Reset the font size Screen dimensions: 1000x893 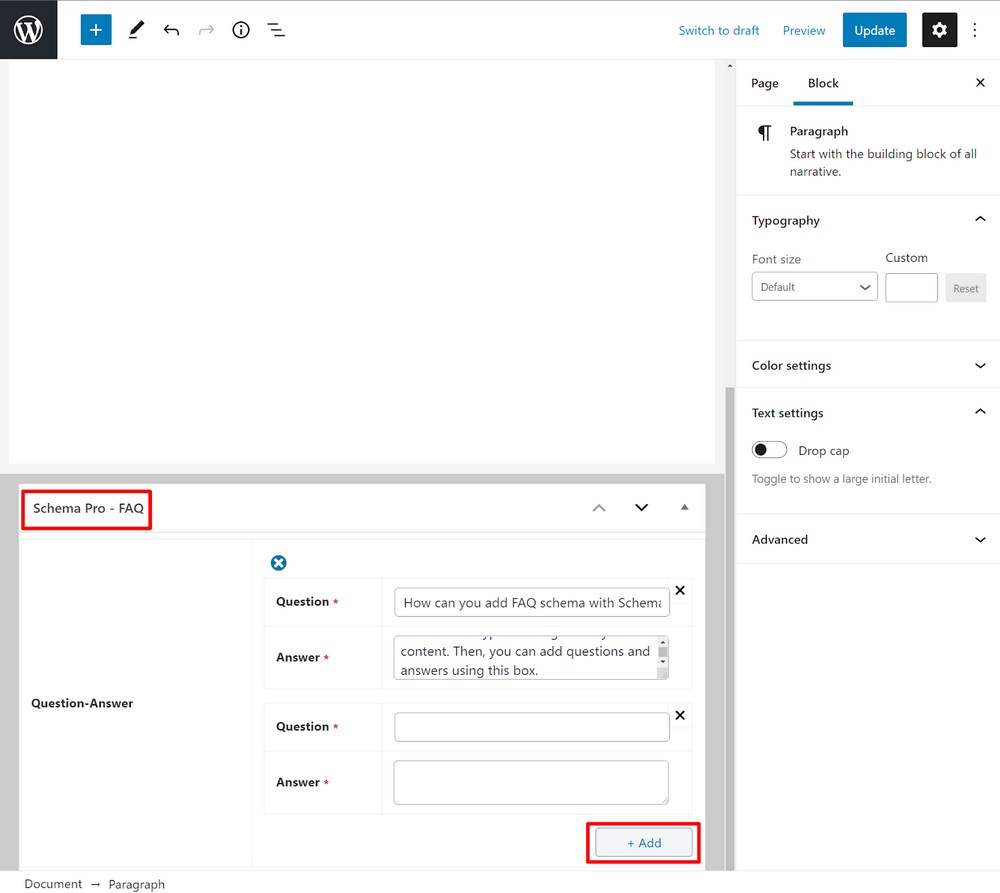tap(966, 288)
